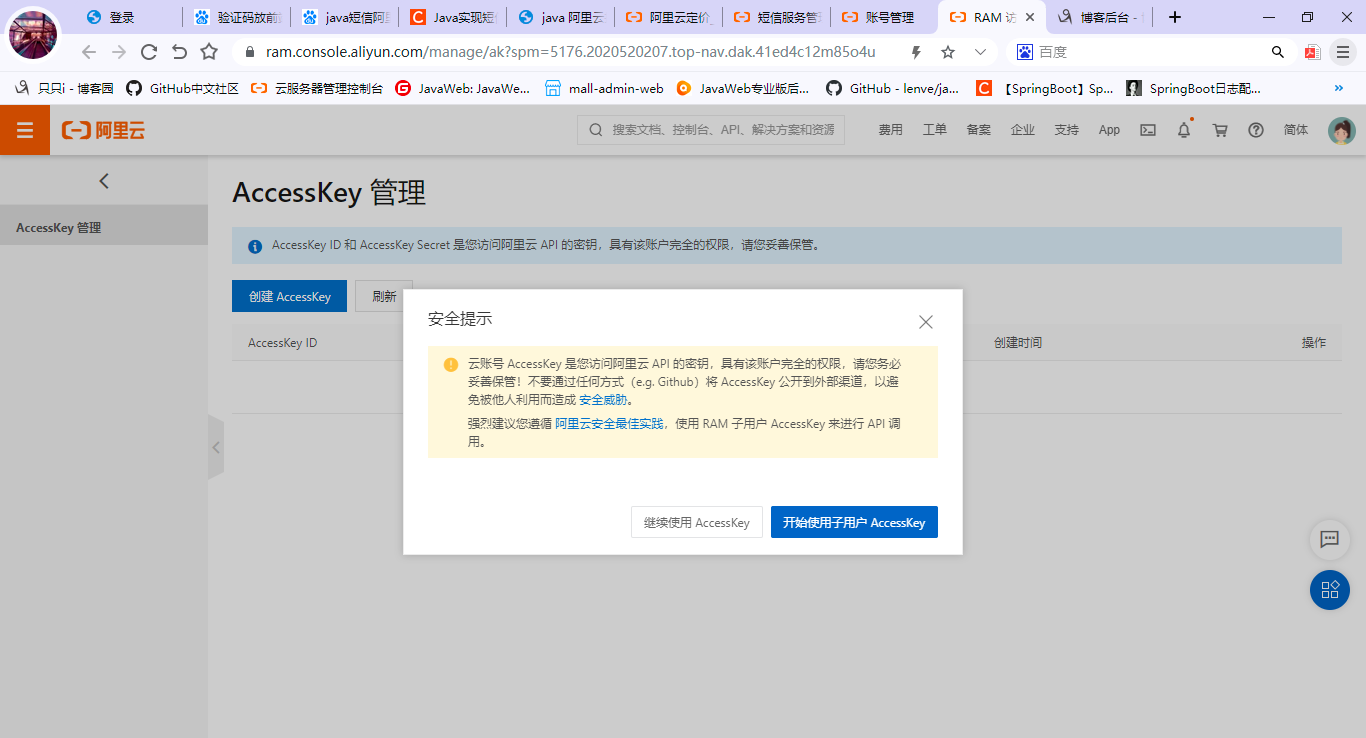The height and width of the screenshot is (738, 1366).
Task: Expand the address bar dropdown chevron
Action: (980, 52)
